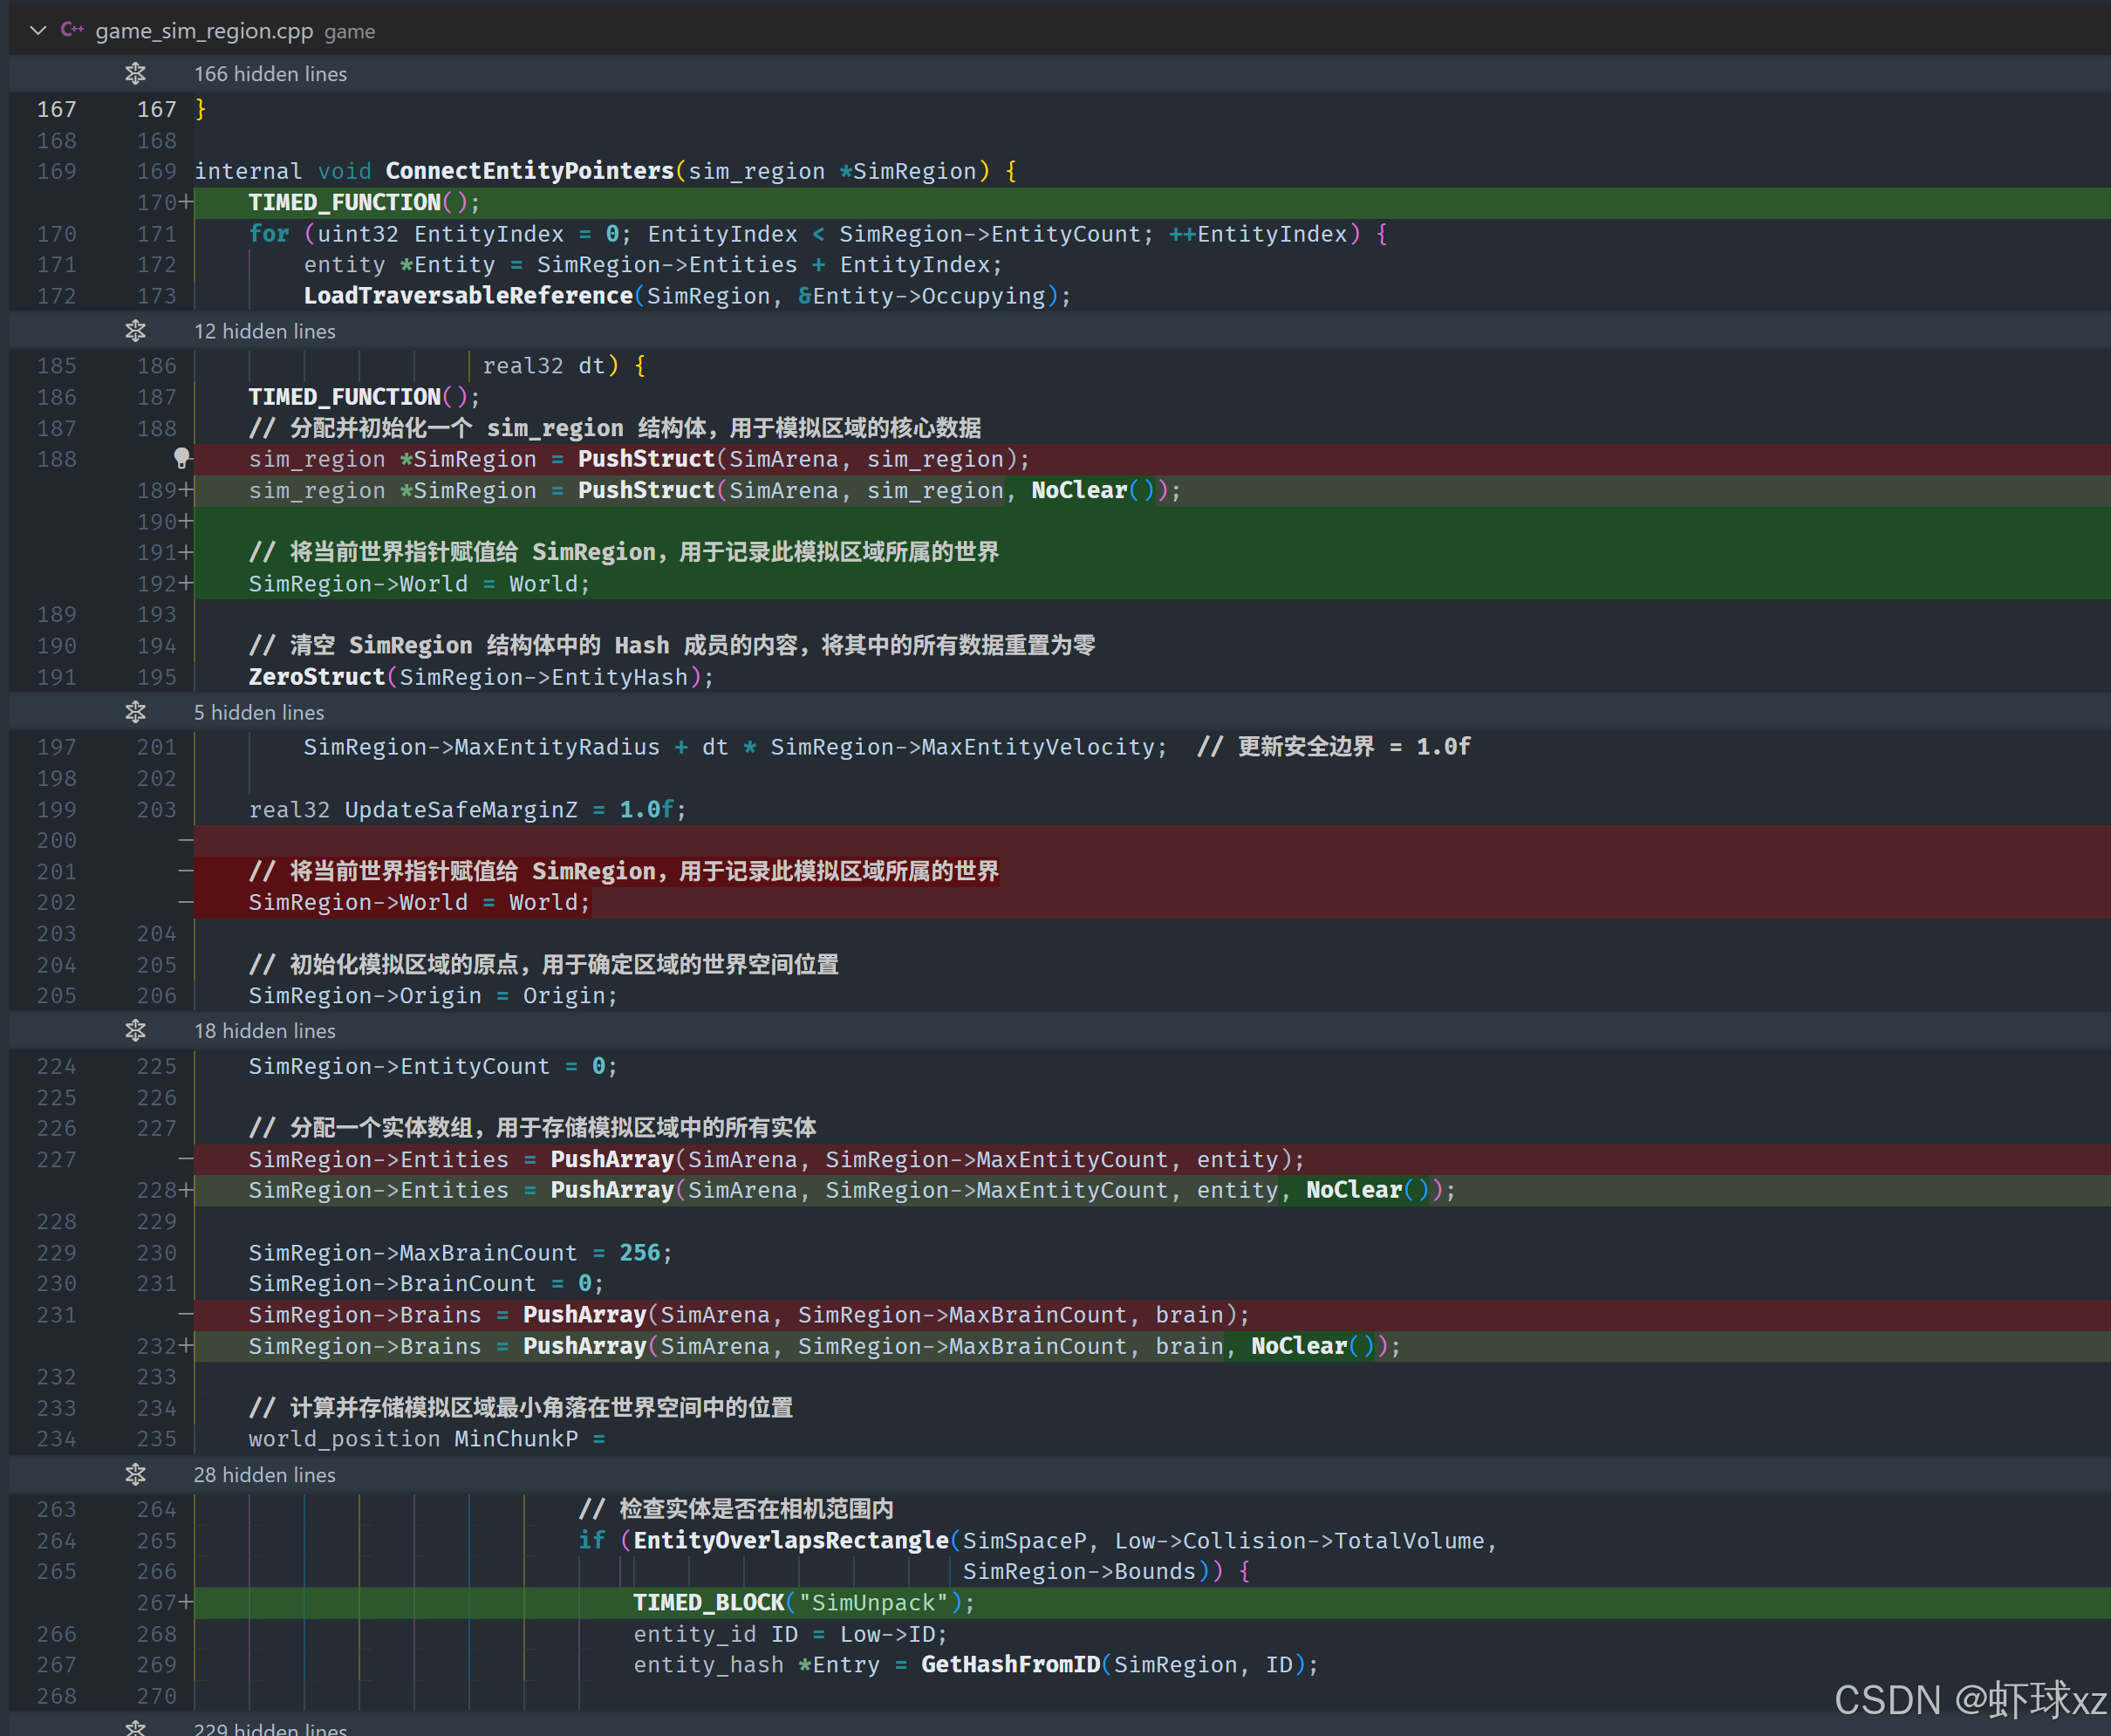The height and width of the screenshot is (1736, 2111).
Task: Click the lightbulb quick-action icon on line 188
Action: (x=182, y=458)
